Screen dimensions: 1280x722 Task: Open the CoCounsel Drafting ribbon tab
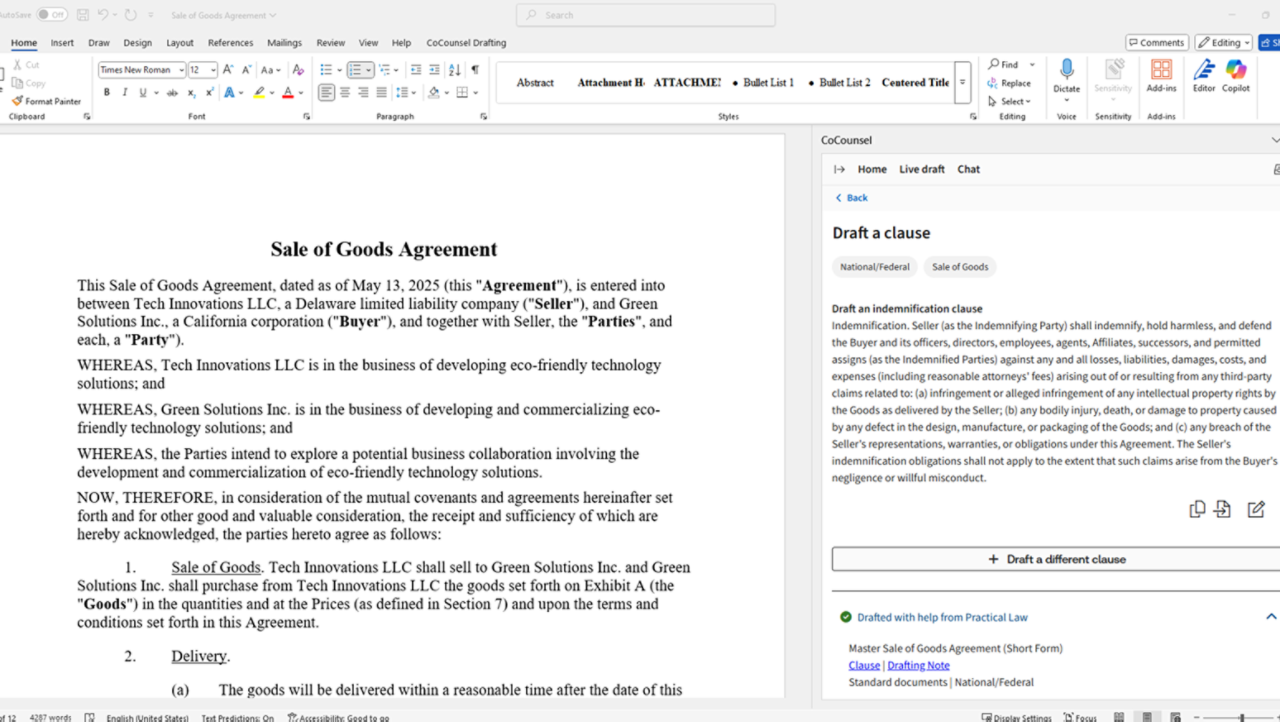click(x=466, y=43)
